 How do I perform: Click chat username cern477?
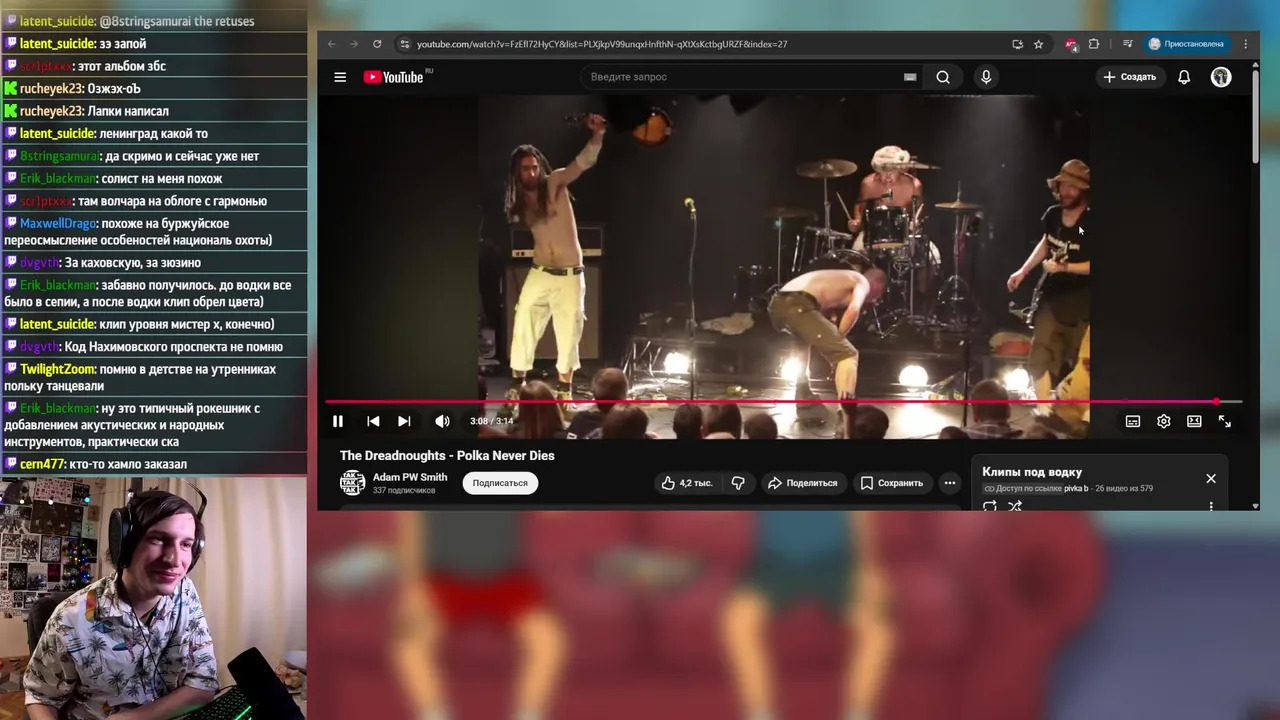pyautogui.click(x=43, y=464)
